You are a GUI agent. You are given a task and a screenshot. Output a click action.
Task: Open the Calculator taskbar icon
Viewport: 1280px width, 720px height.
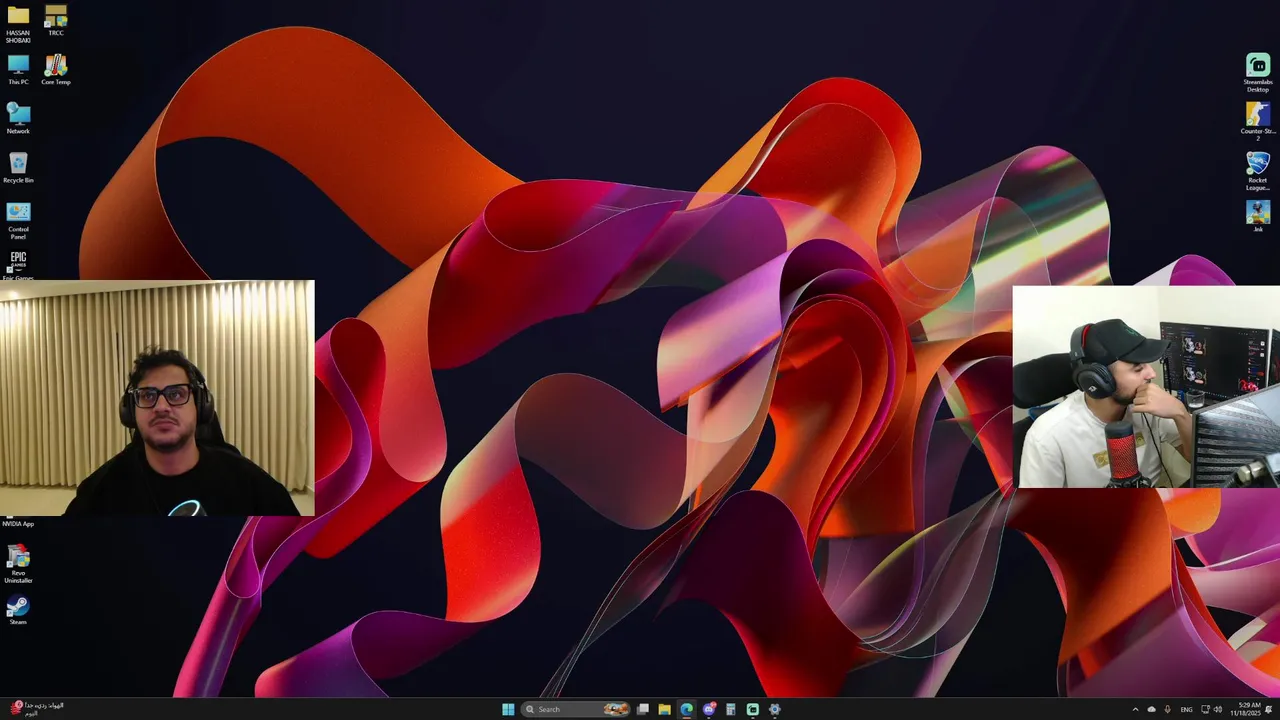(x=731, y=709)
